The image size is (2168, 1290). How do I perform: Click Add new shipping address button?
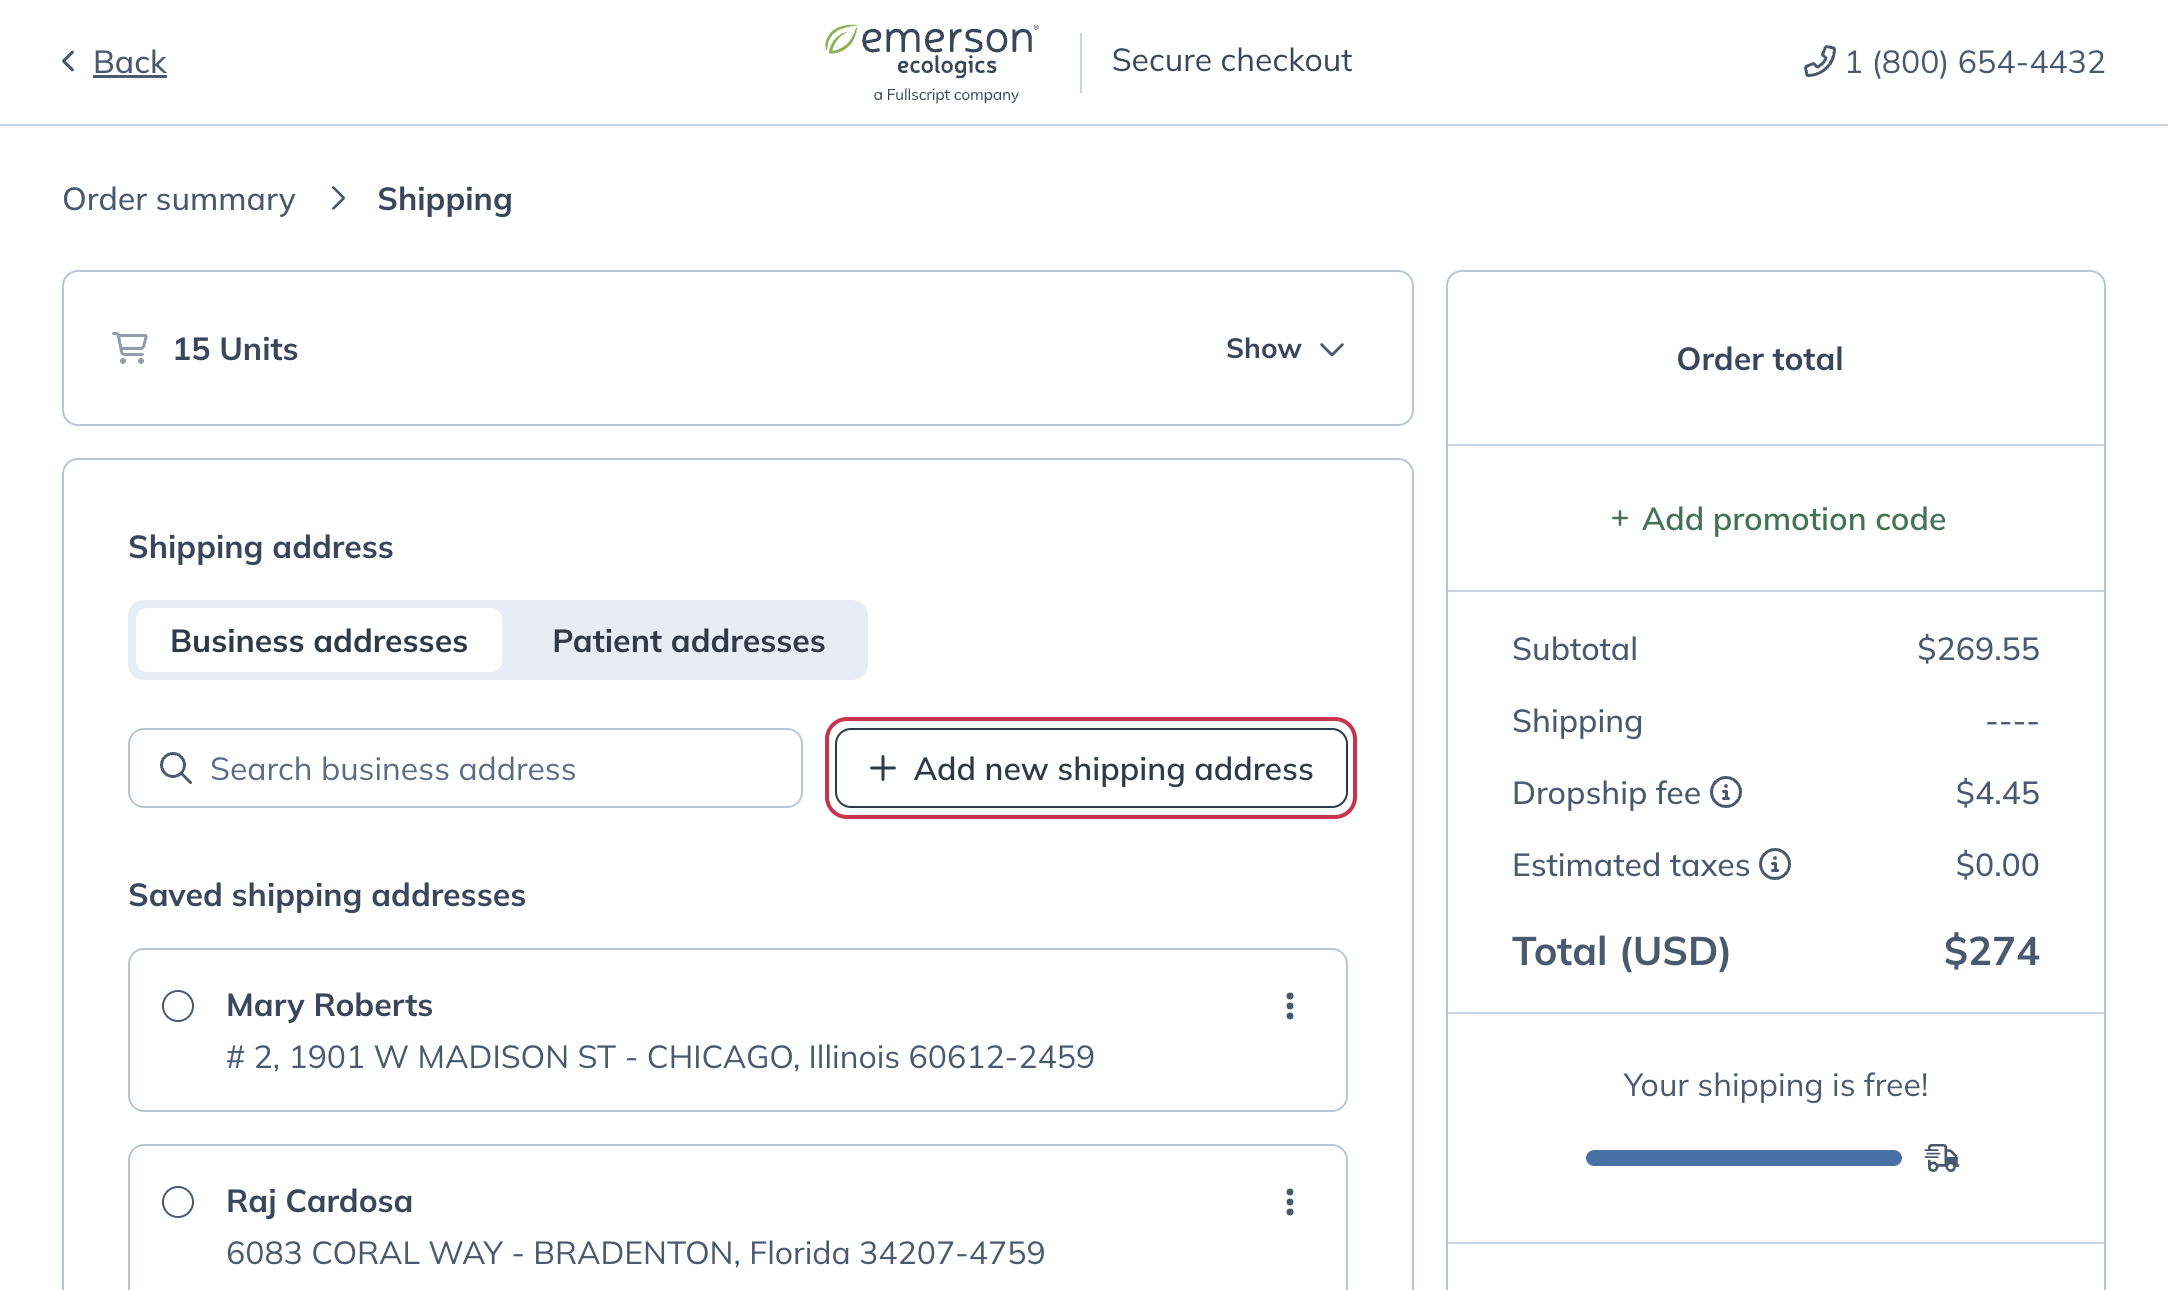click(x=1090, y=768)
